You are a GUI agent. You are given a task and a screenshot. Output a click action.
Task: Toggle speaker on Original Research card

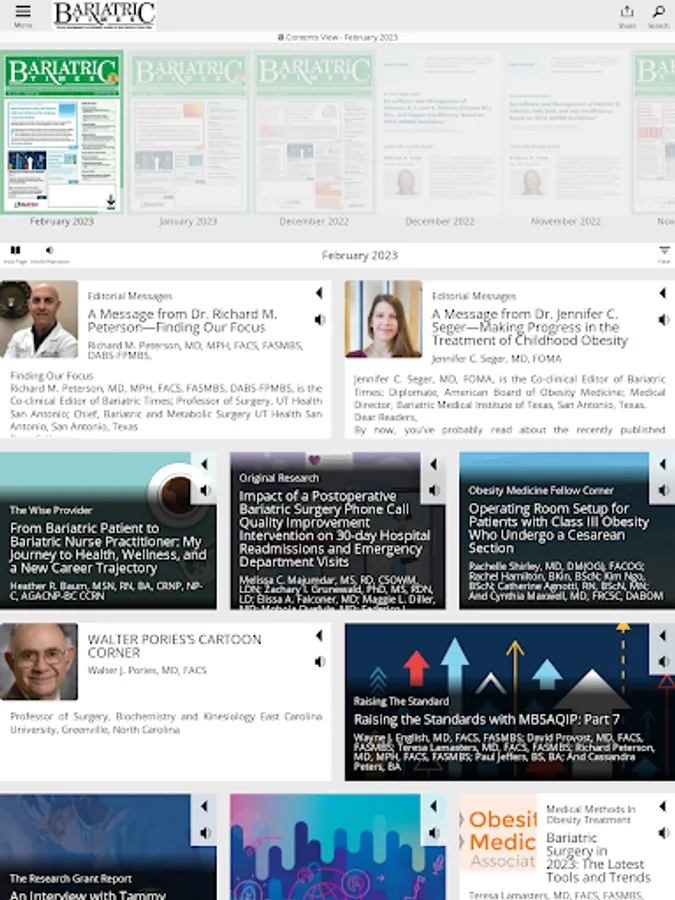click(435, 490)
